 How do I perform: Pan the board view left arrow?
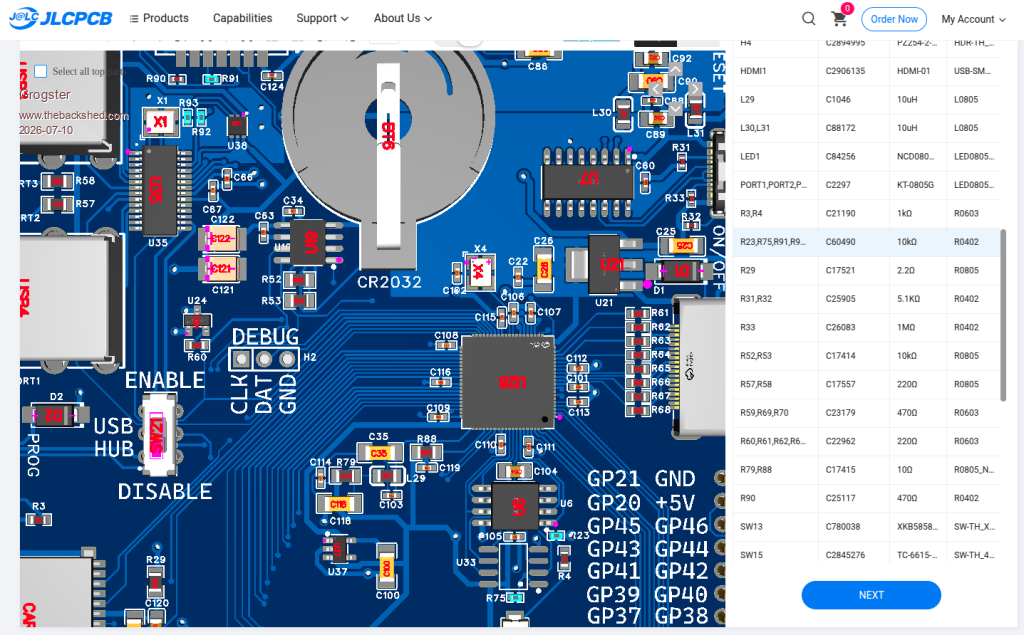[656, 89]
